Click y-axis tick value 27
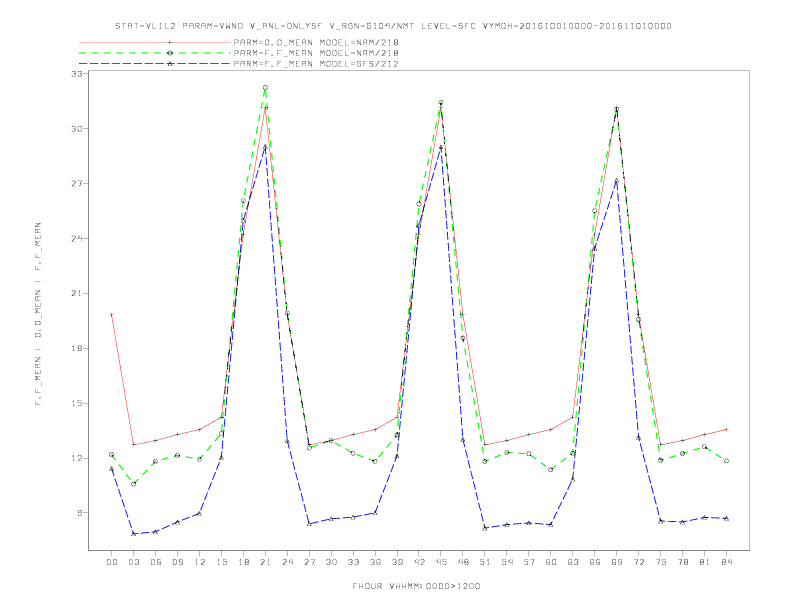 (77, 184)
